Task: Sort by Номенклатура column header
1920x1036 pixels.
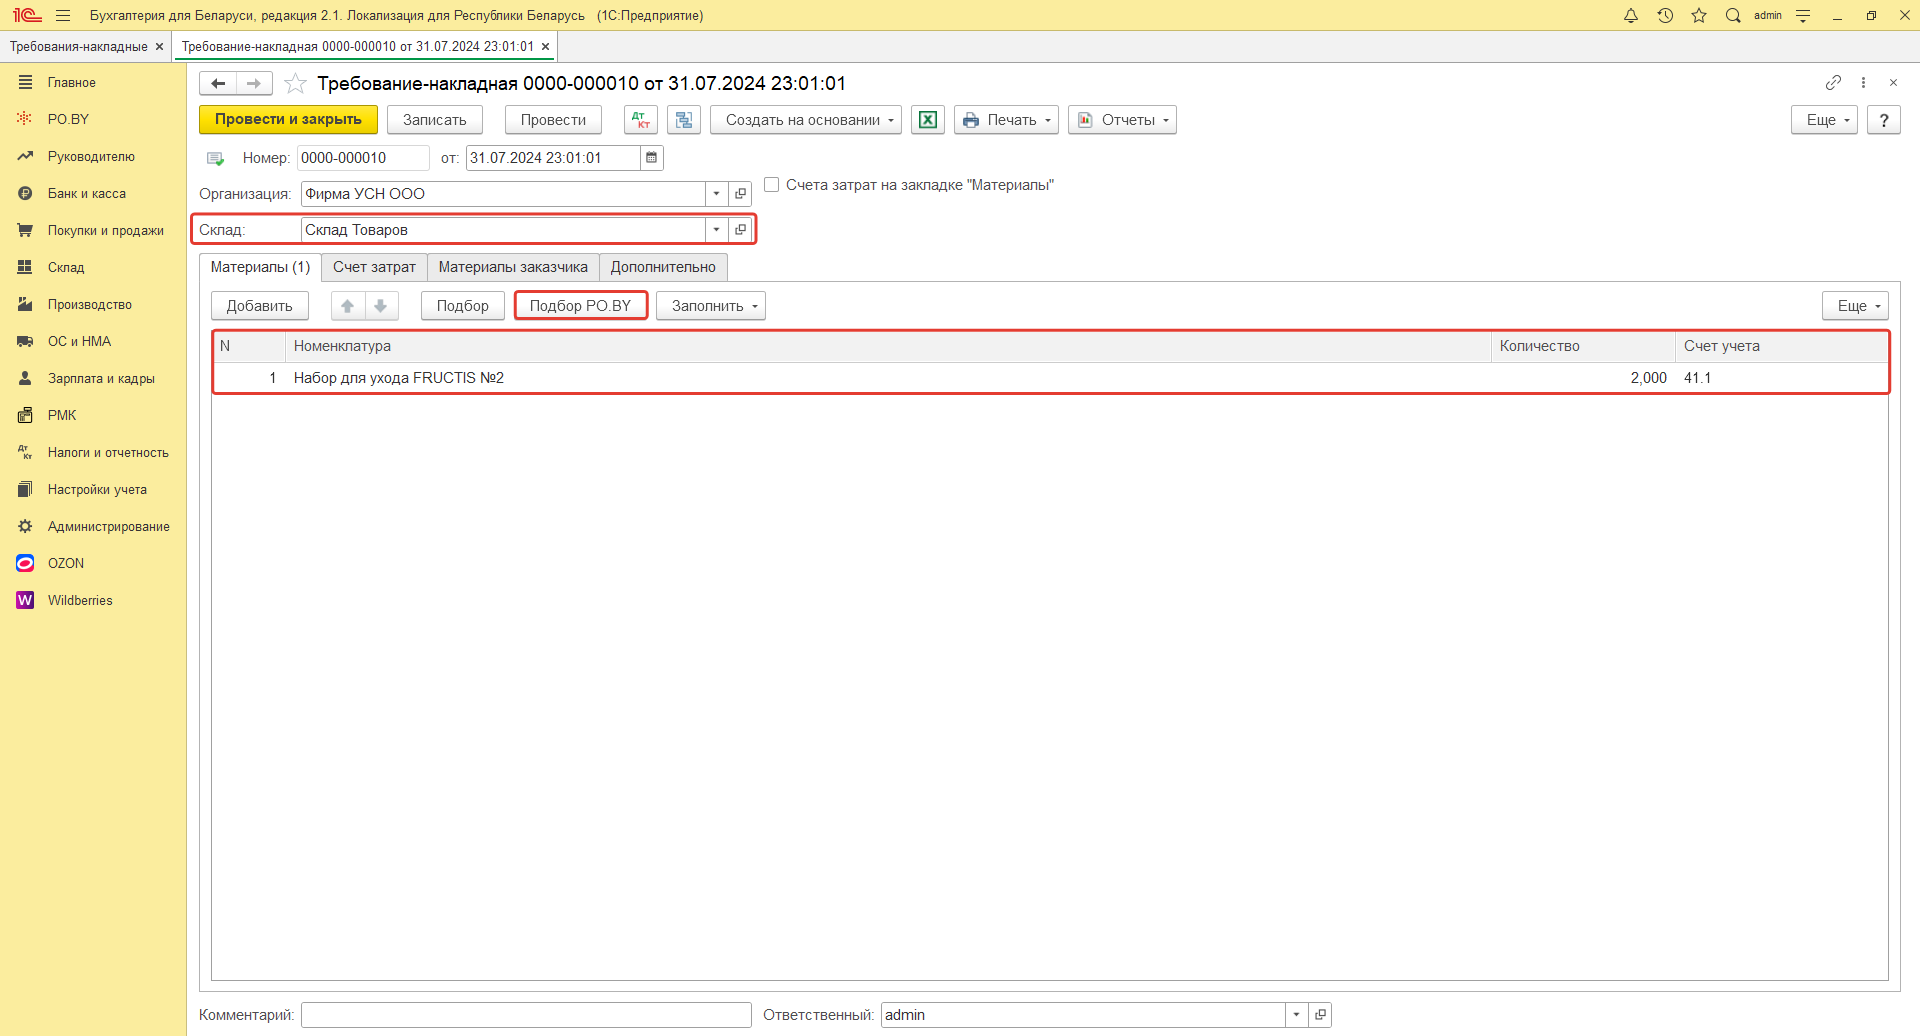Action: (x=888, y=346)
